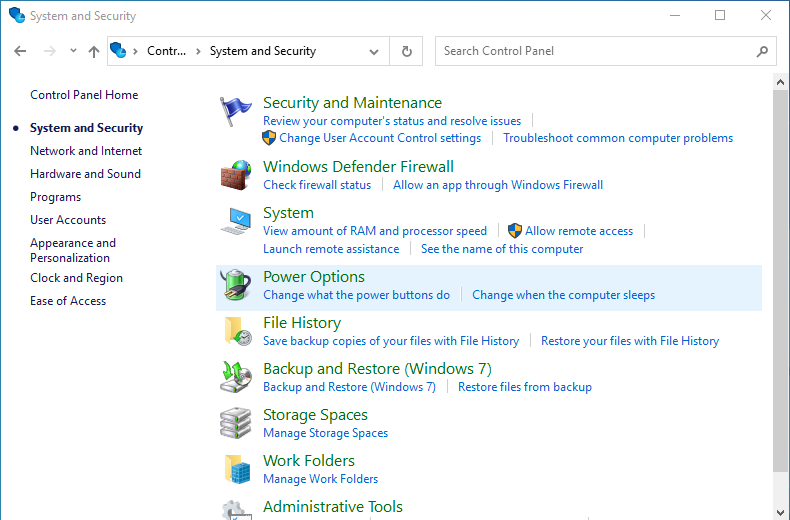Open the Administrative Tools gear icon
The image size is (790, 520).
tap(236, 510)
